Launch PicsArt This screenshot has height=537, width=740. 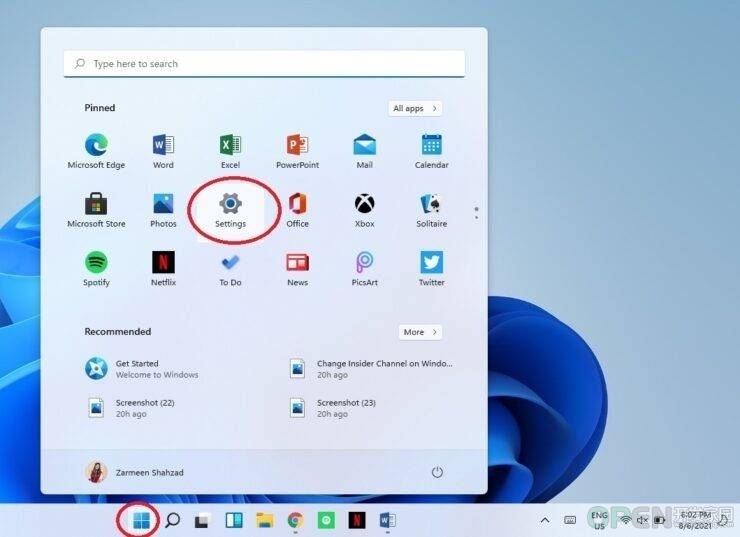point(364,268)
